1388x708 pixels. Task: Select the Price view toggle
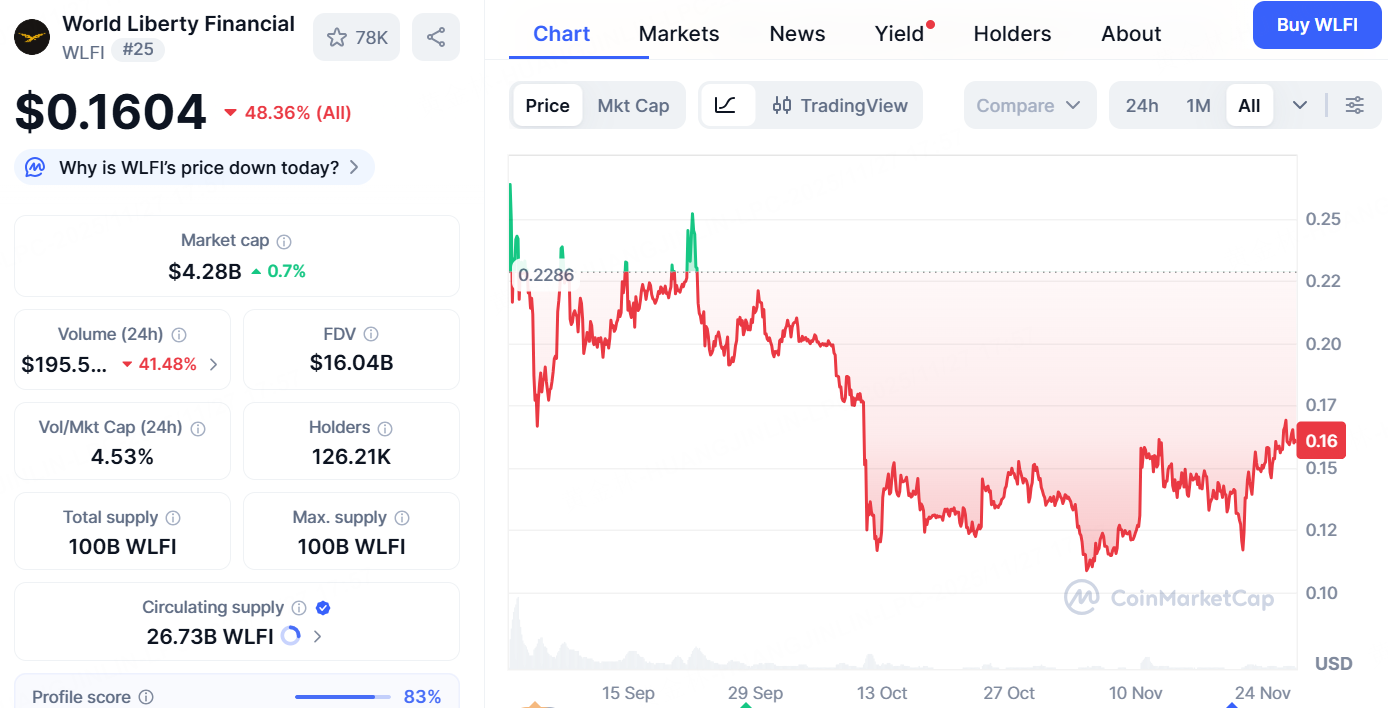548,104
